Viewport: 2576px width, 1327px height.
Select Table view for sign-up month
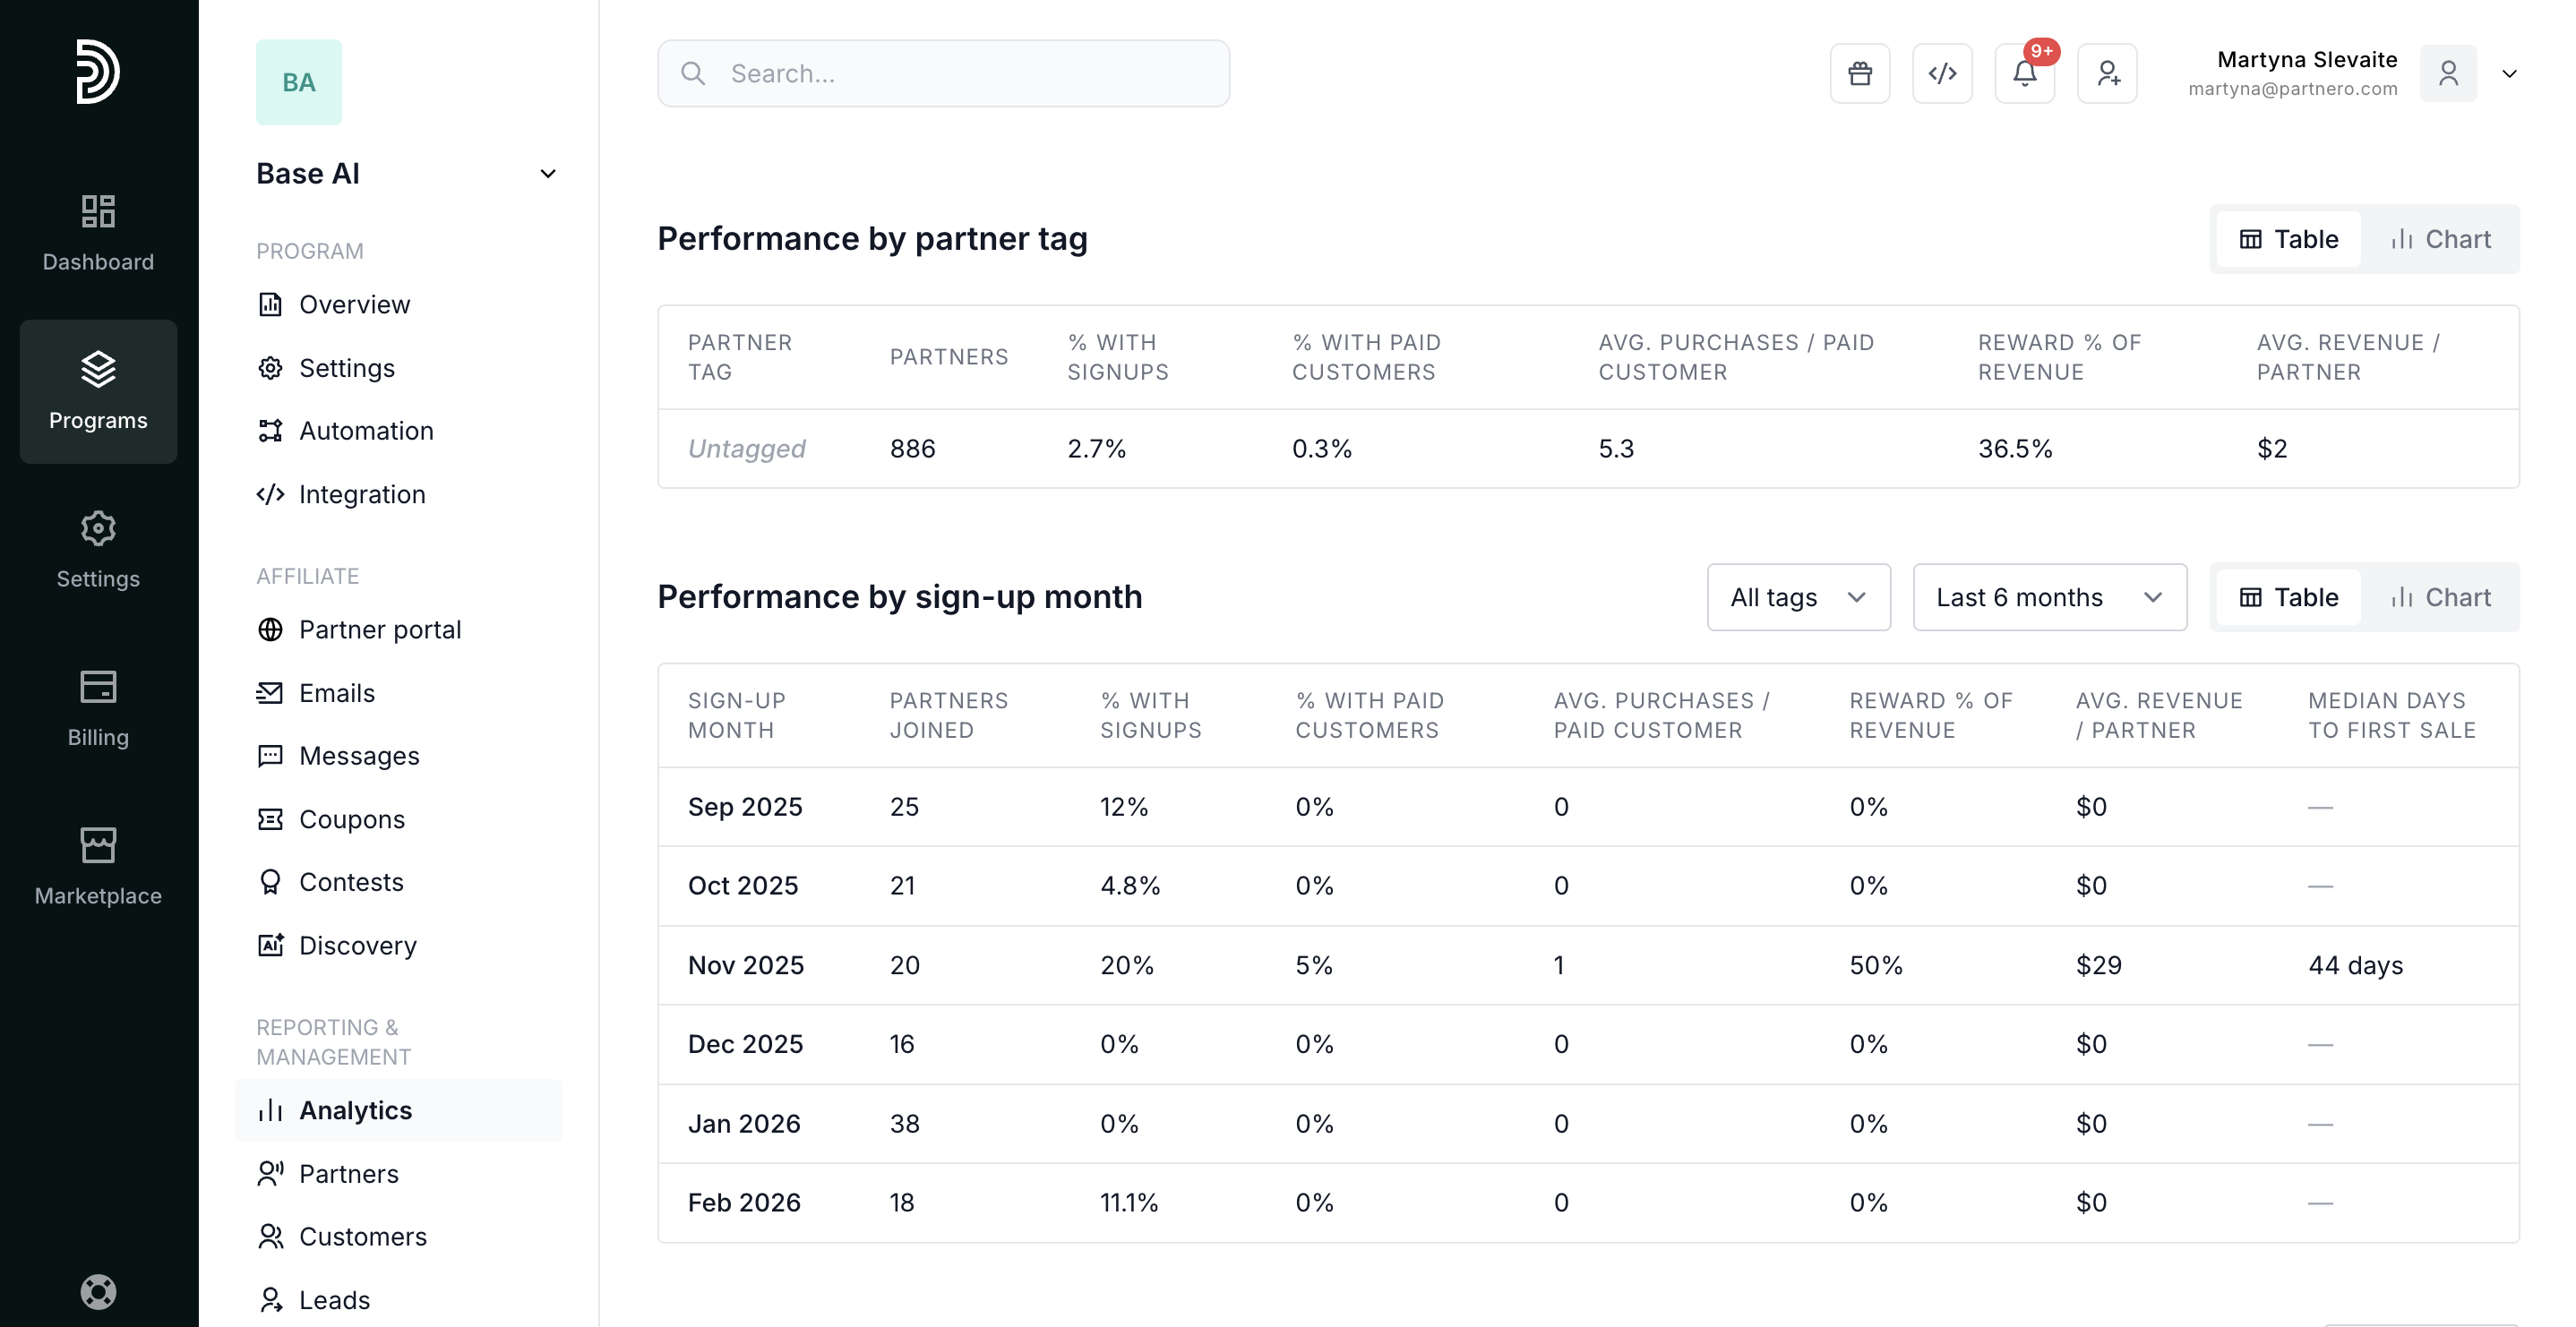click(x=2288, y=597)
